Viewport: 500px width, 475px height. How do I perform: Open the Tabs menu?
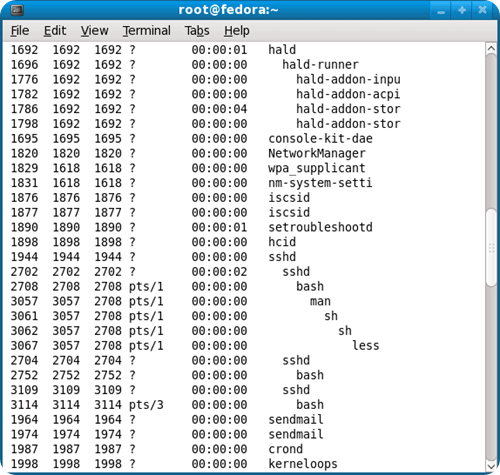197,31
